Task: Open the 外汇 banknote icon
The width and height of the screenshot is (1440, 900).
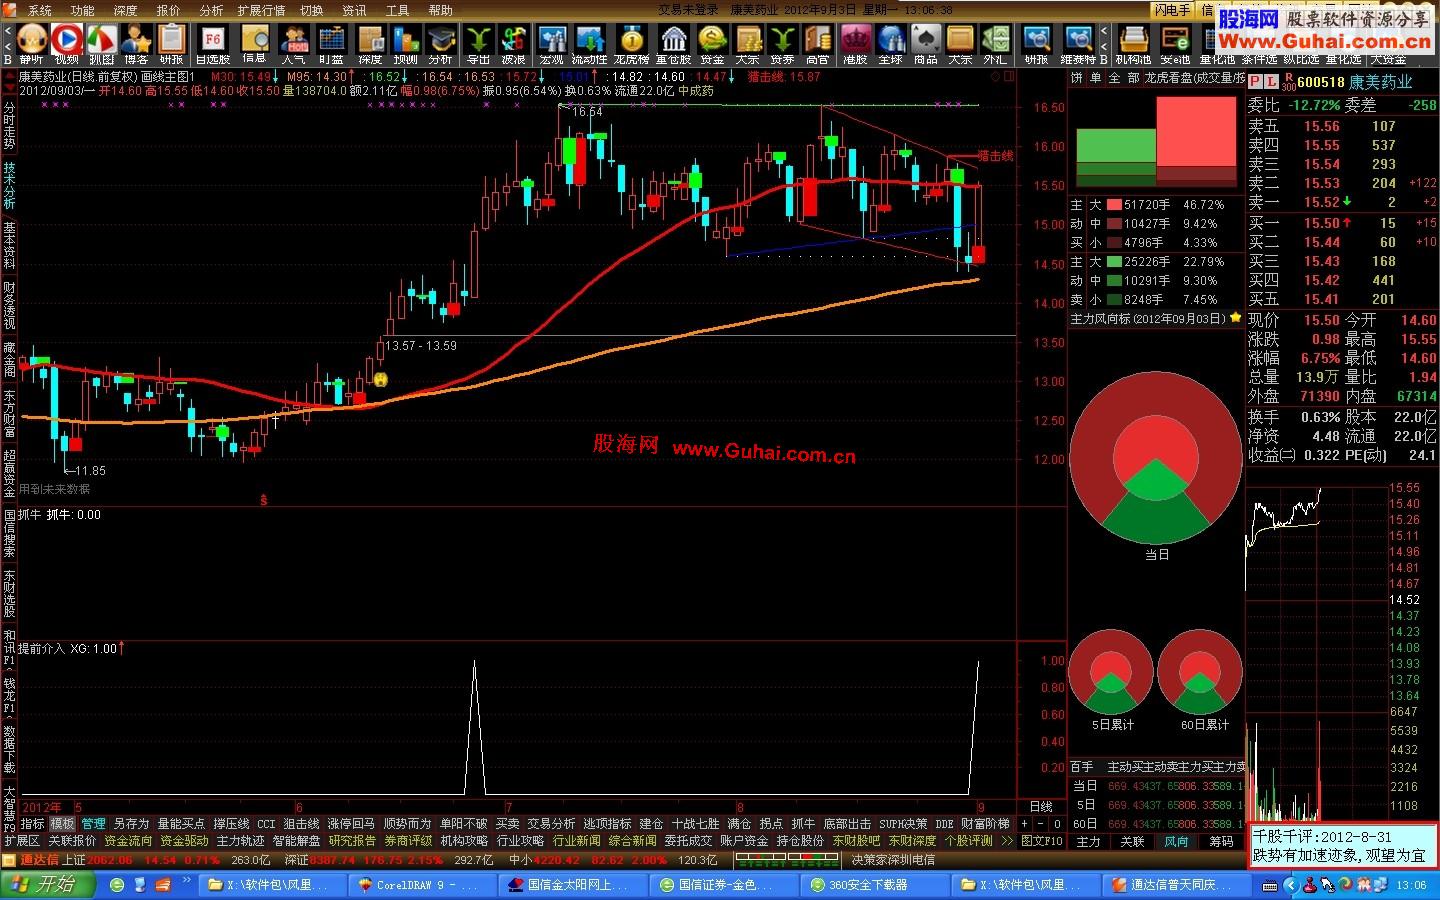Action: point(995,43)
